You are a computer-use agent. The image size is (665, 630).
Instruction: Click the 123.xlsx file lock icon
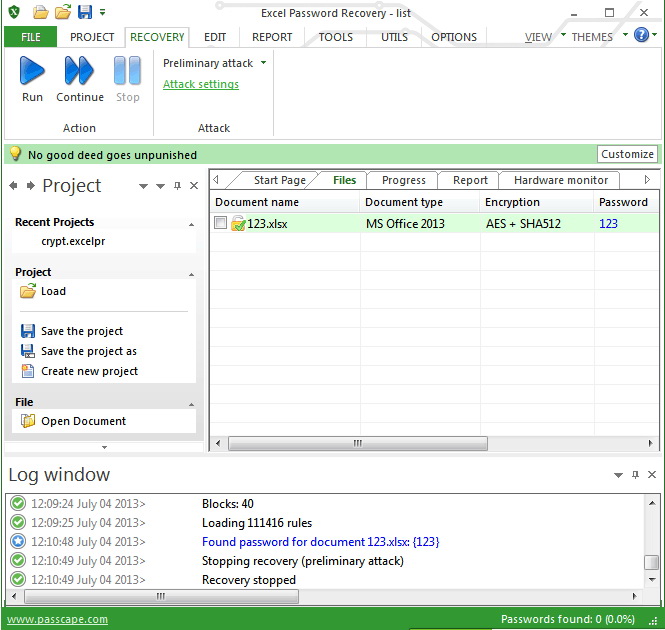pos(238,224)
